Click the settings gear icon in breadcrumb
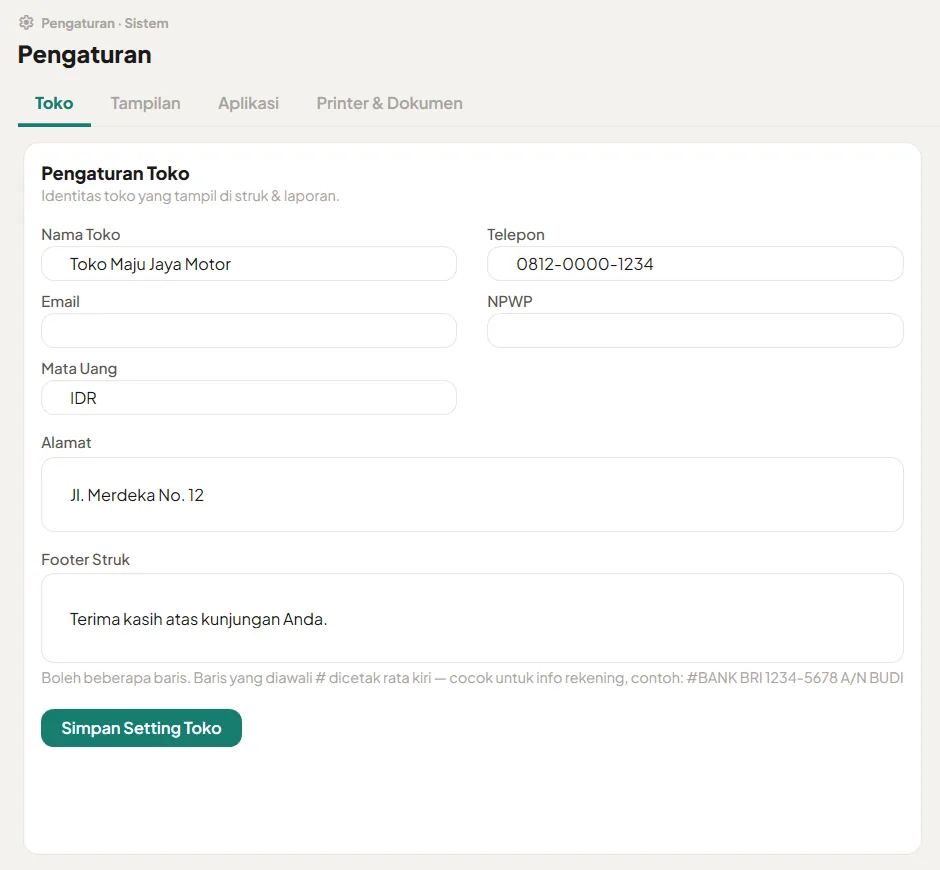 pos(26,23)
